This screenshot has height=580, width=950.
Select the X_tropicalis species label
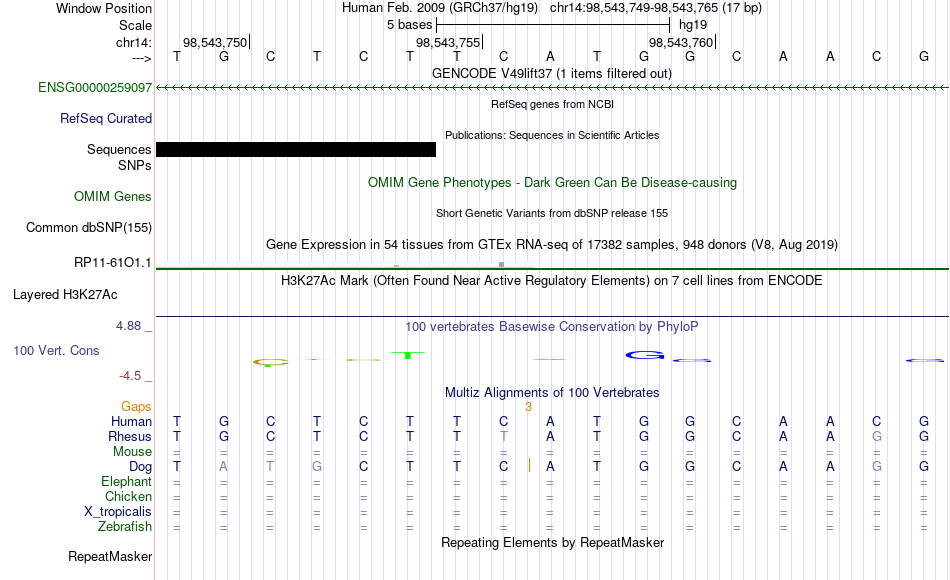click(x=118, y=512)
